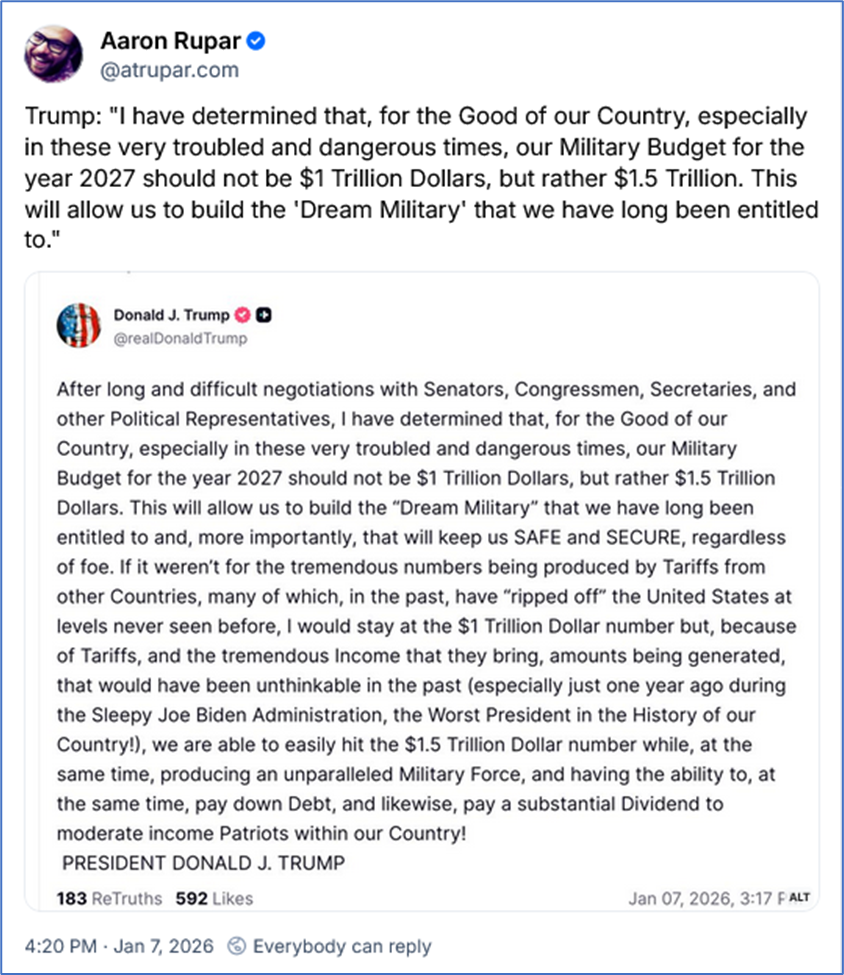Viewport: 844px width, 975px height.
Task: Click the black square badge after Trump's name
Action: point(264,315)
